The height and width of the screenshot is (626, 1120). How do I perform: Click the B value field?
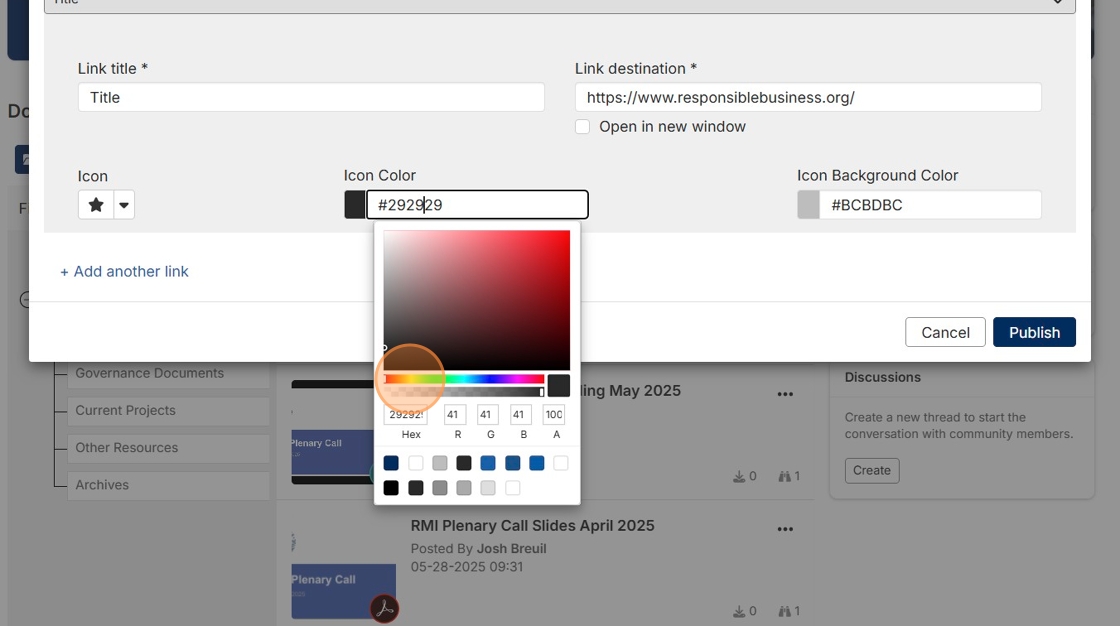pos(521,414)
